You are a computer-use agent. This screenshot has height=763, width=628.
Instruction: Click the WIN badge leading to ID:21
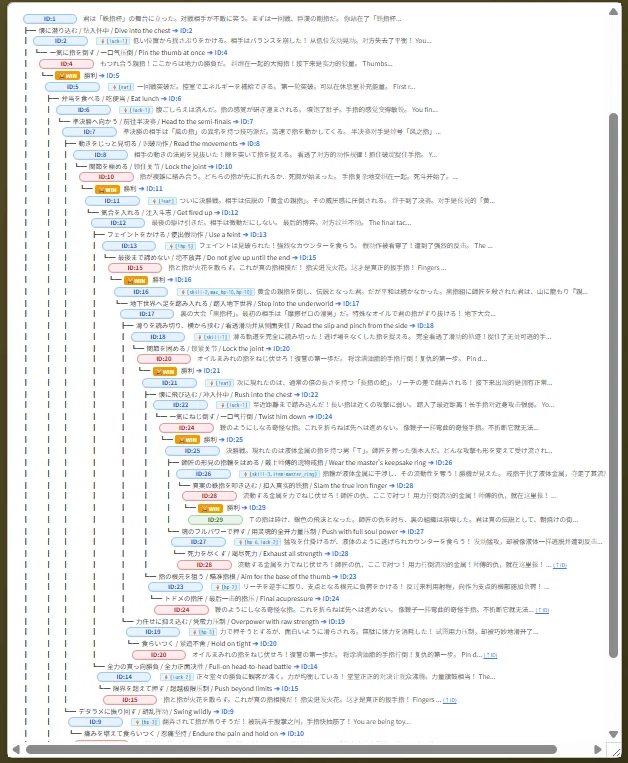pyautogui.click(x=164, y=371)
